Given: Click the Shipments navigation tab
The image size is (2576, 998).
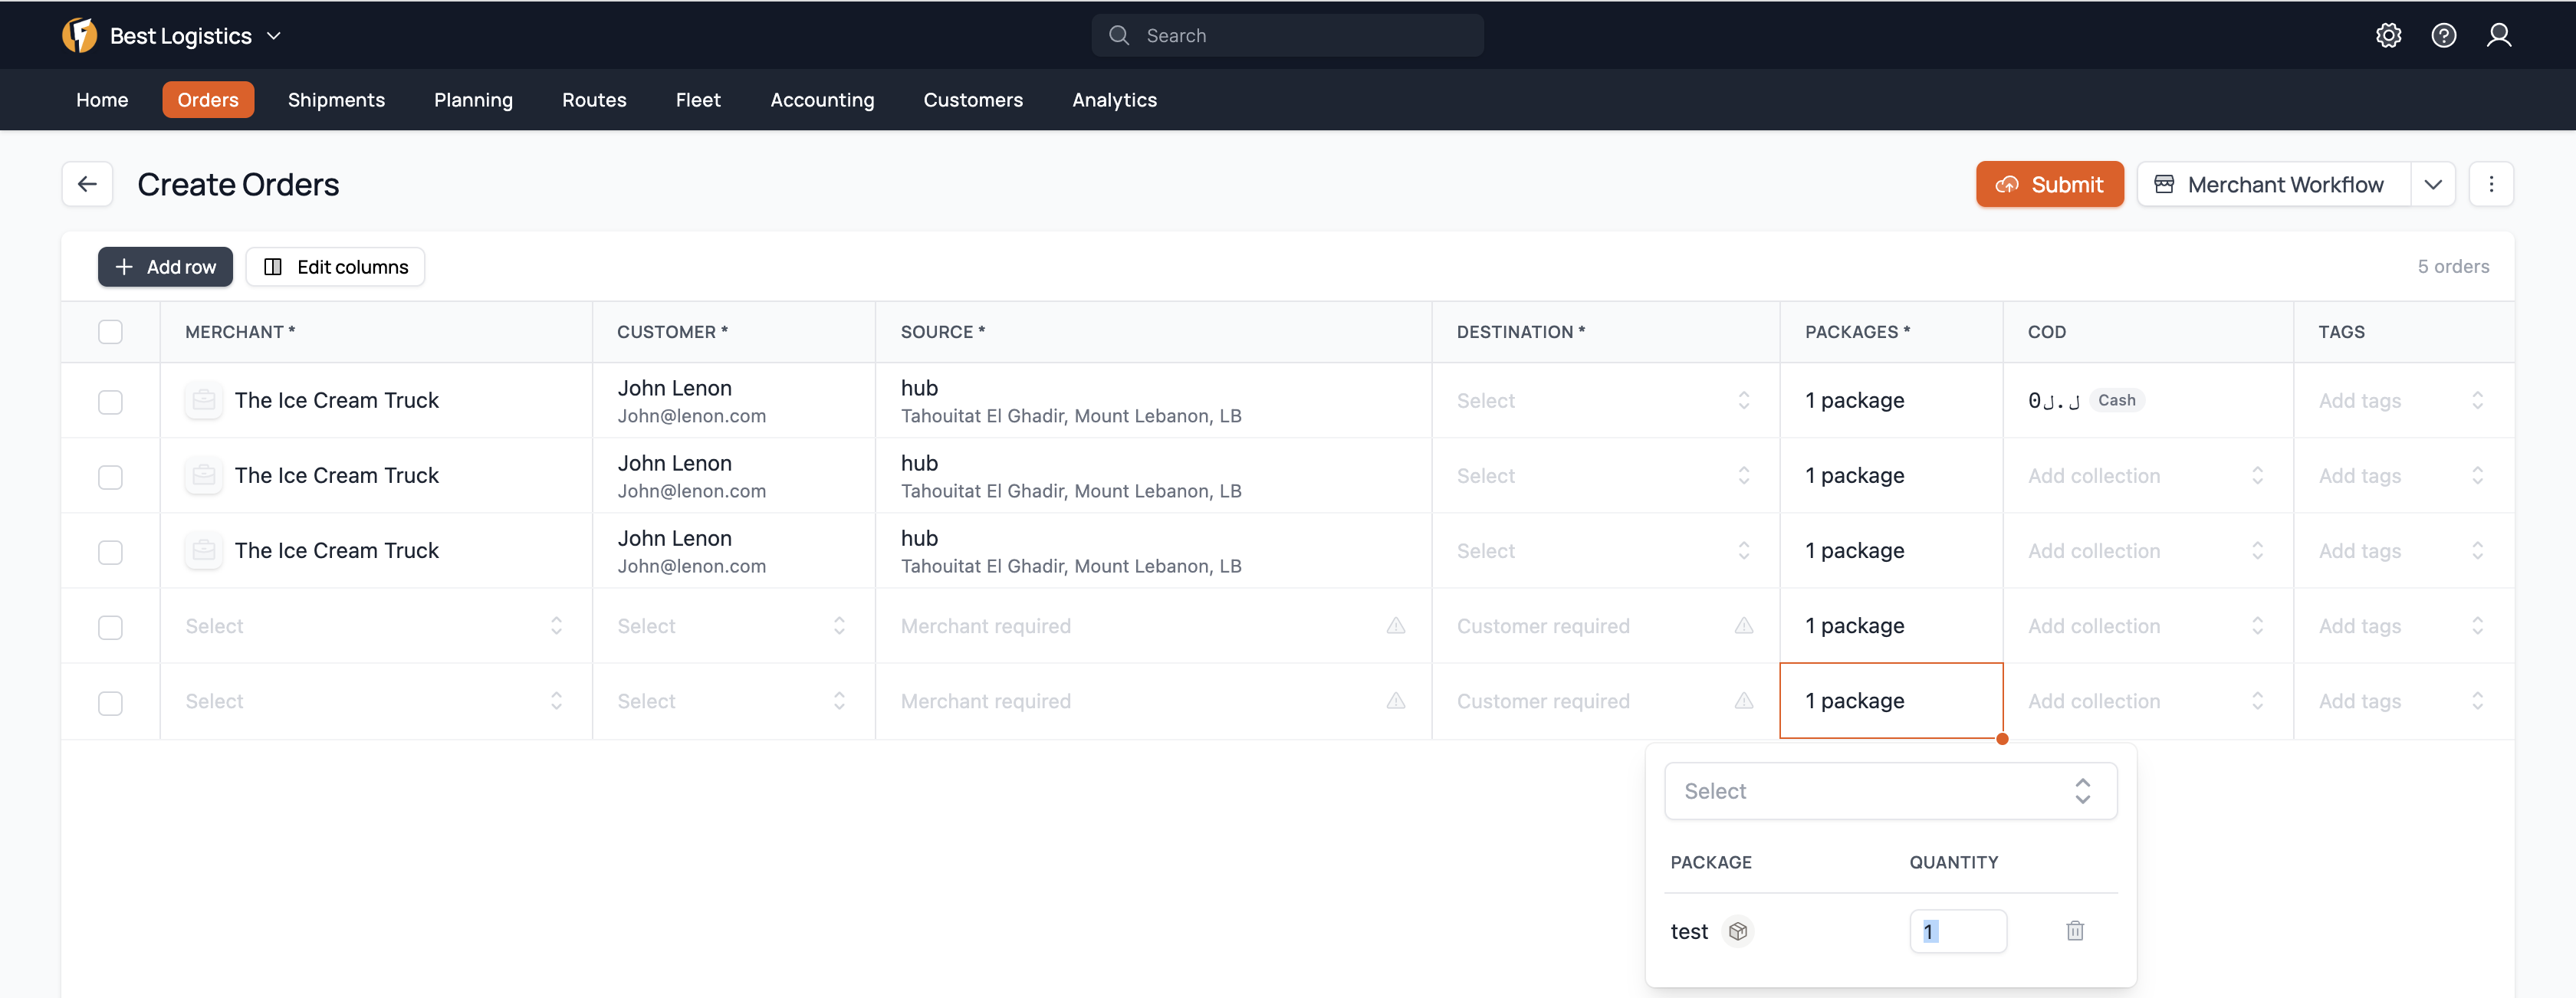Looking at the screenshot, I should (335, 98).
